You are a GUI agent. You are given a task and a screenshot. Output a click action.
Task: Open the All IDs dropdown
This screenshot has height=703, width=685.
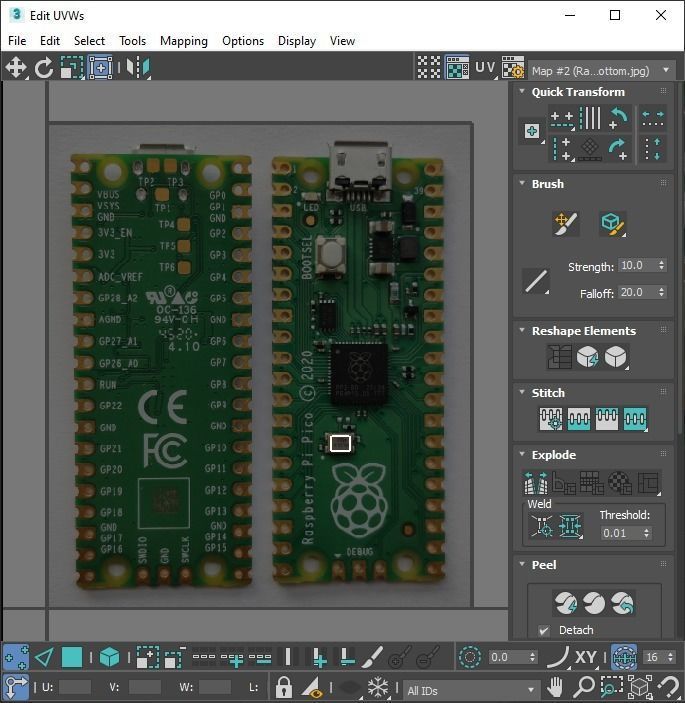[470, 690]
